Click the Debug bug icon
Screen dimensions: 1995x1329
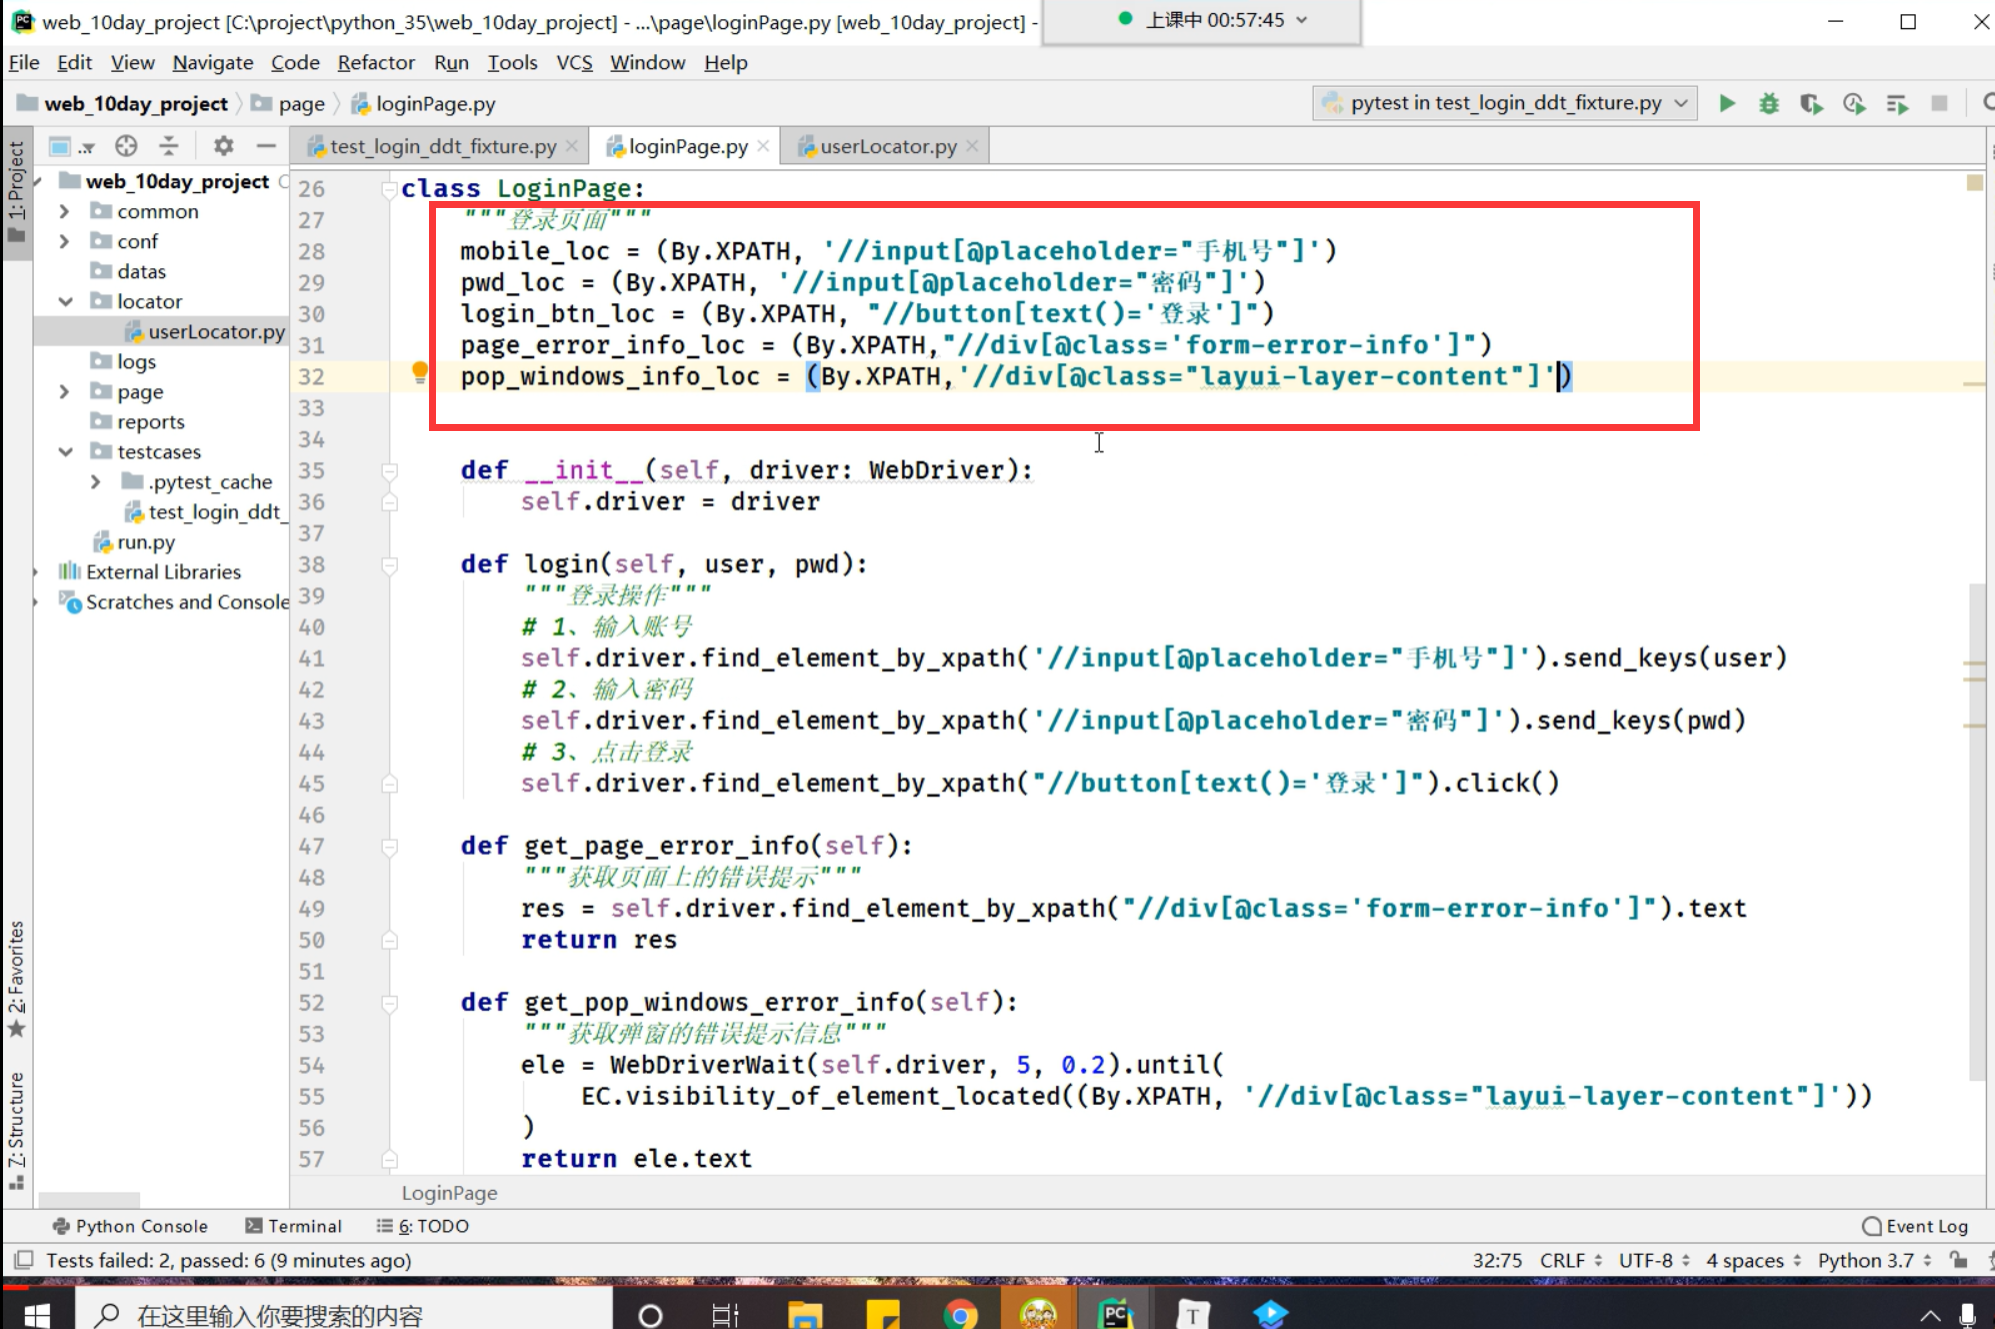[1768, 103]
